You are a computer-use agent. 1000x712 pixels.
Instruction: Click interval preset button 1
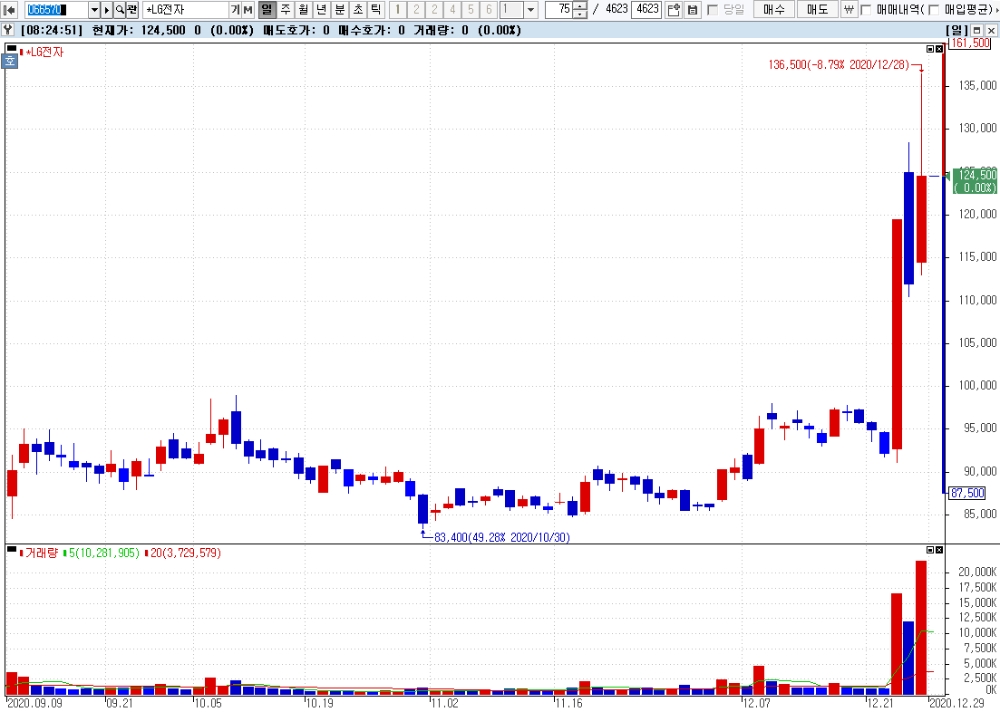397,10
